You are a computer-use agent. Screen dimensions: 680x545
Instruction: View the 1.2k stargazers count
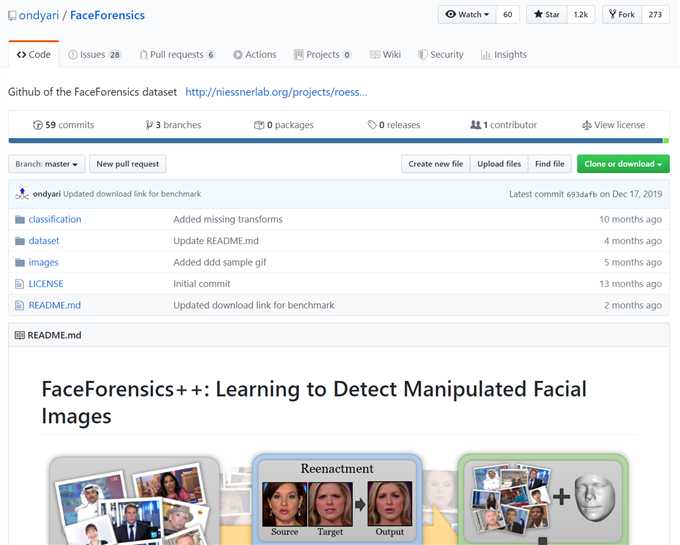click(x=581, y=14)
